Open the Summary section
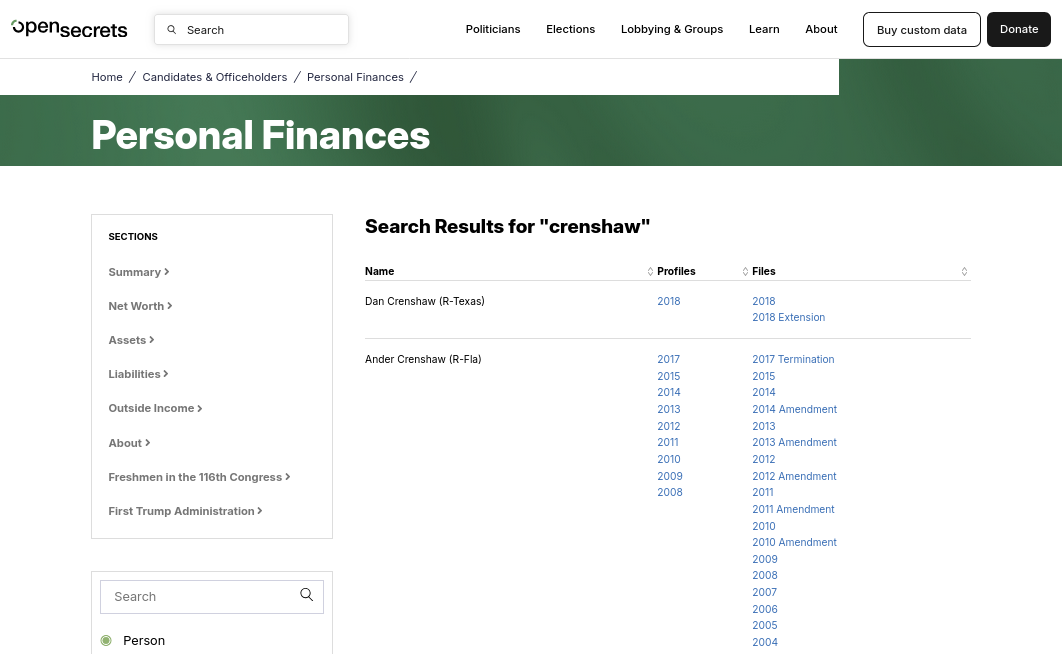 (x=139, y=272)
